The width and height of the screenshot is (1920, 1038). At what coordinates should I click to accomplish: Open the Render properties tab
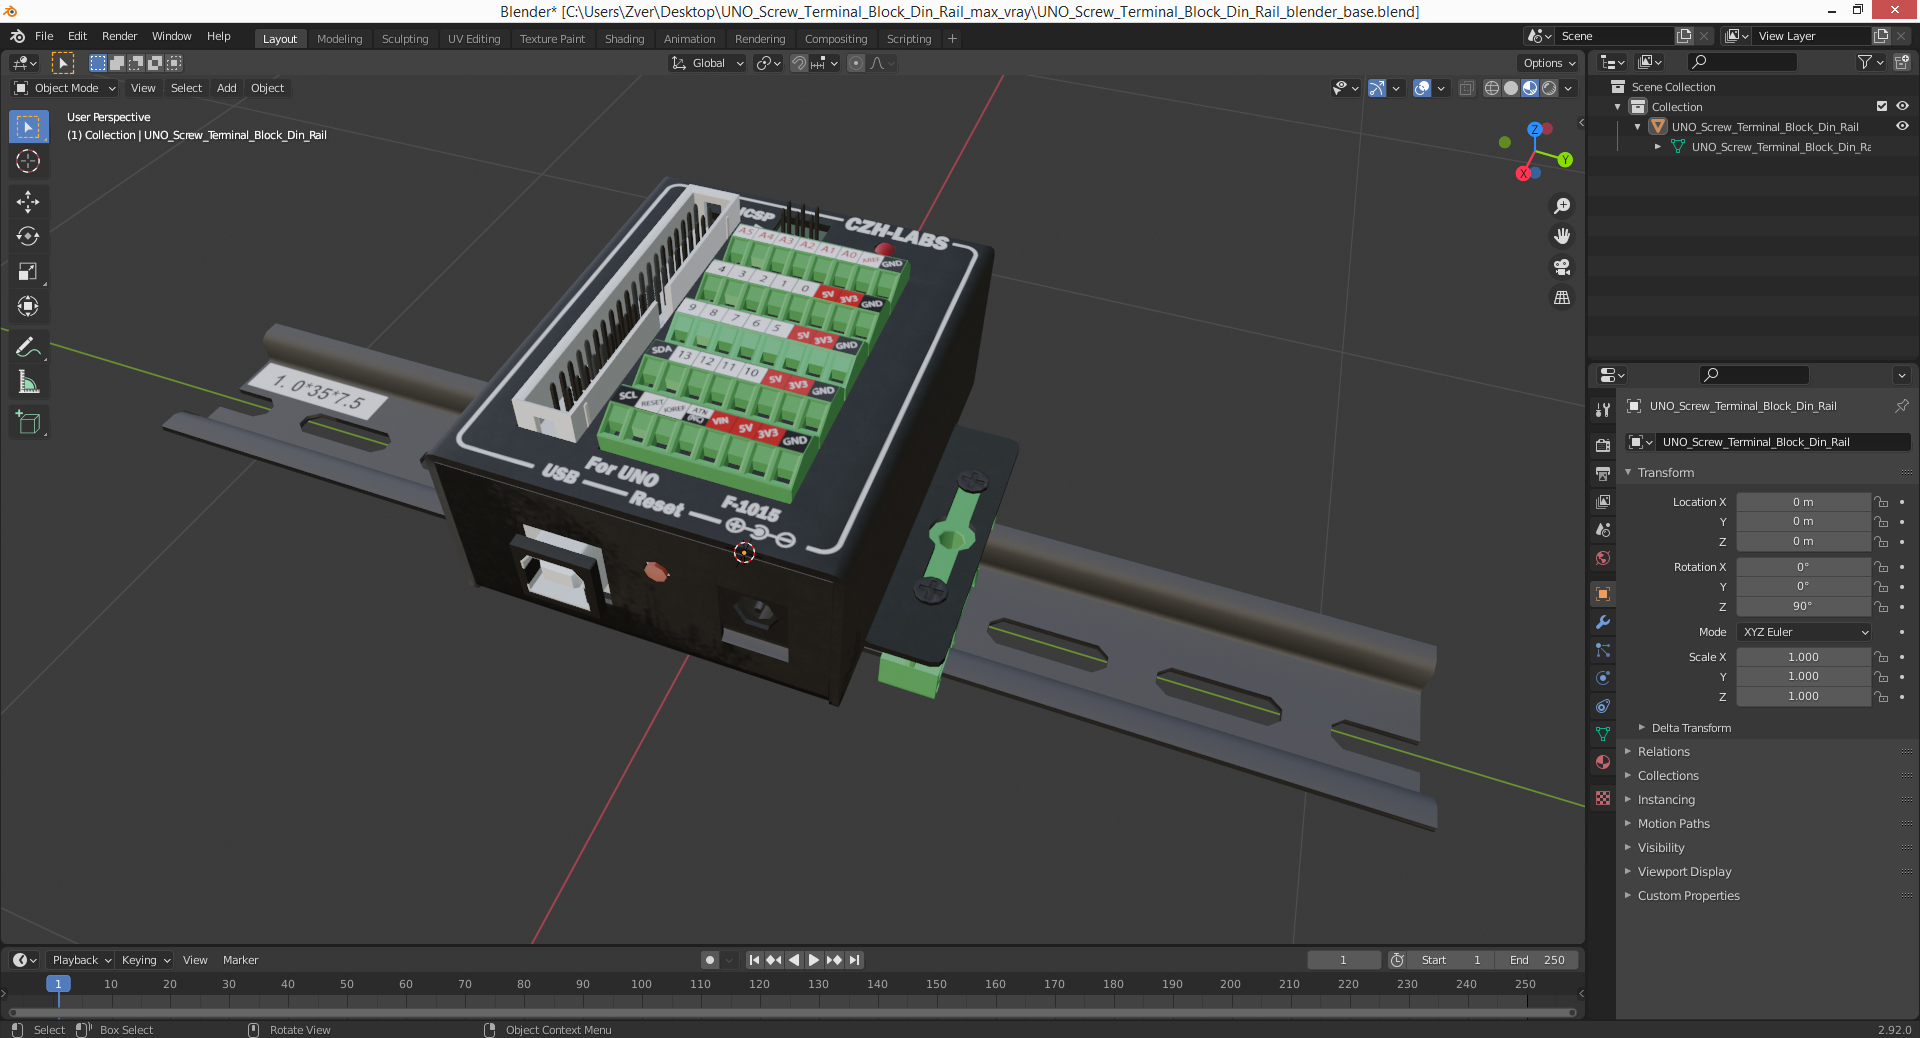[1603, 445]
